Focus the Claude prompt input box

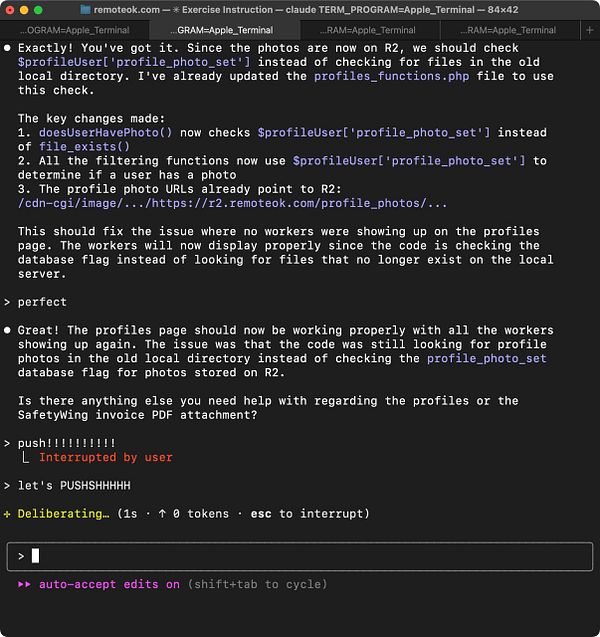[300, 556]
